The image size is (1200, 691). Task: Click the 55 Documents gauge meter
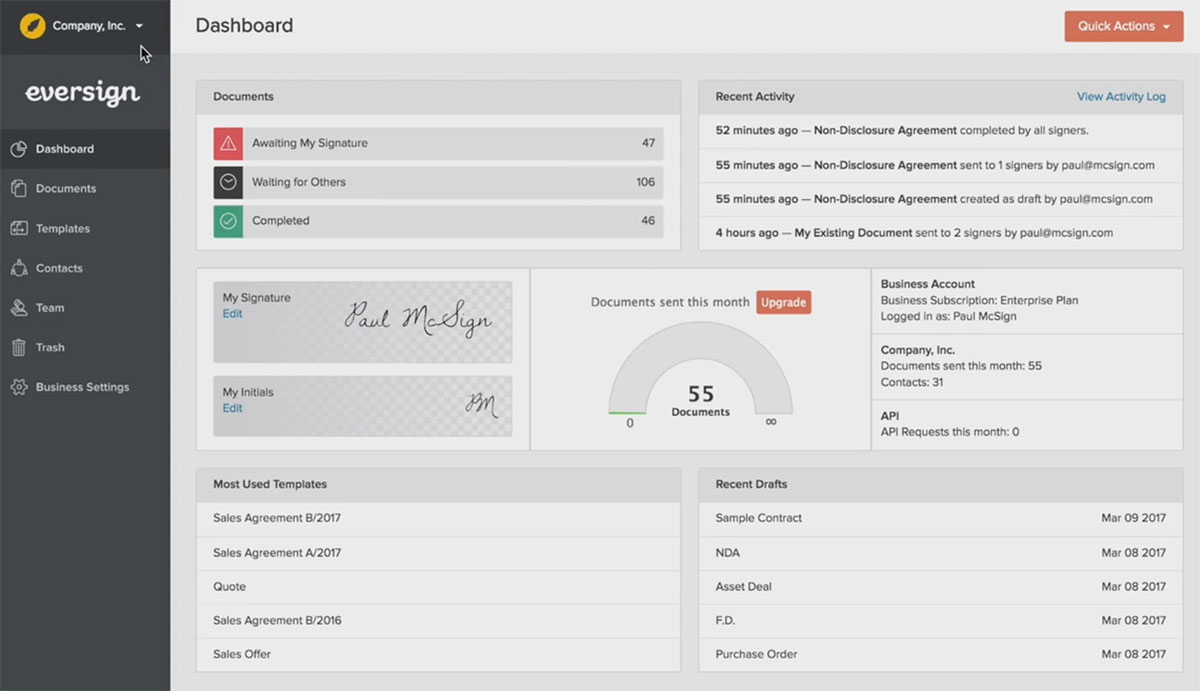pyautogui.click(x=701, y=368)
